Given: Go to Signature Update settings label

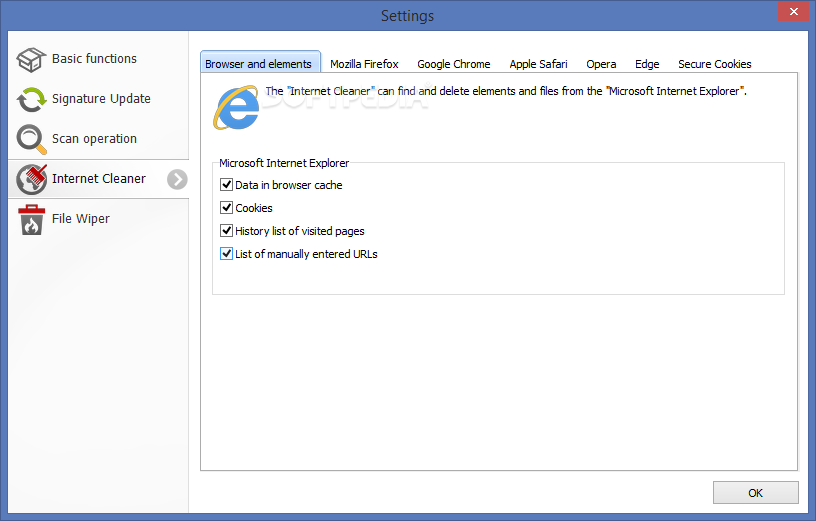Looking at the screenshot, I should pyautogui.click(x=101, y=98).
